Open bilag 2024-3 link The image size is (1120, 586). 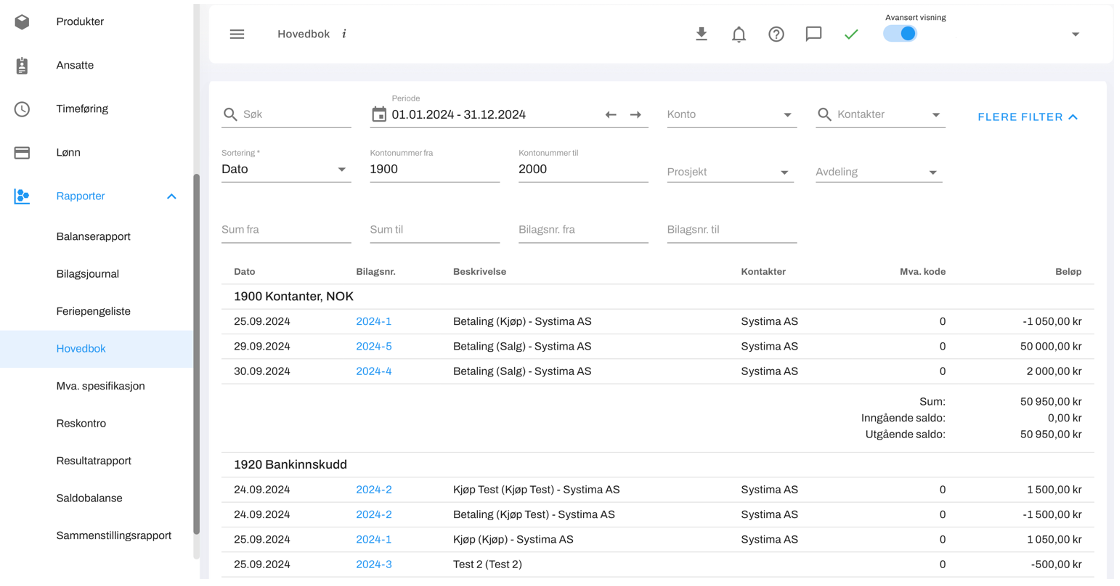[x=374, y=565]
